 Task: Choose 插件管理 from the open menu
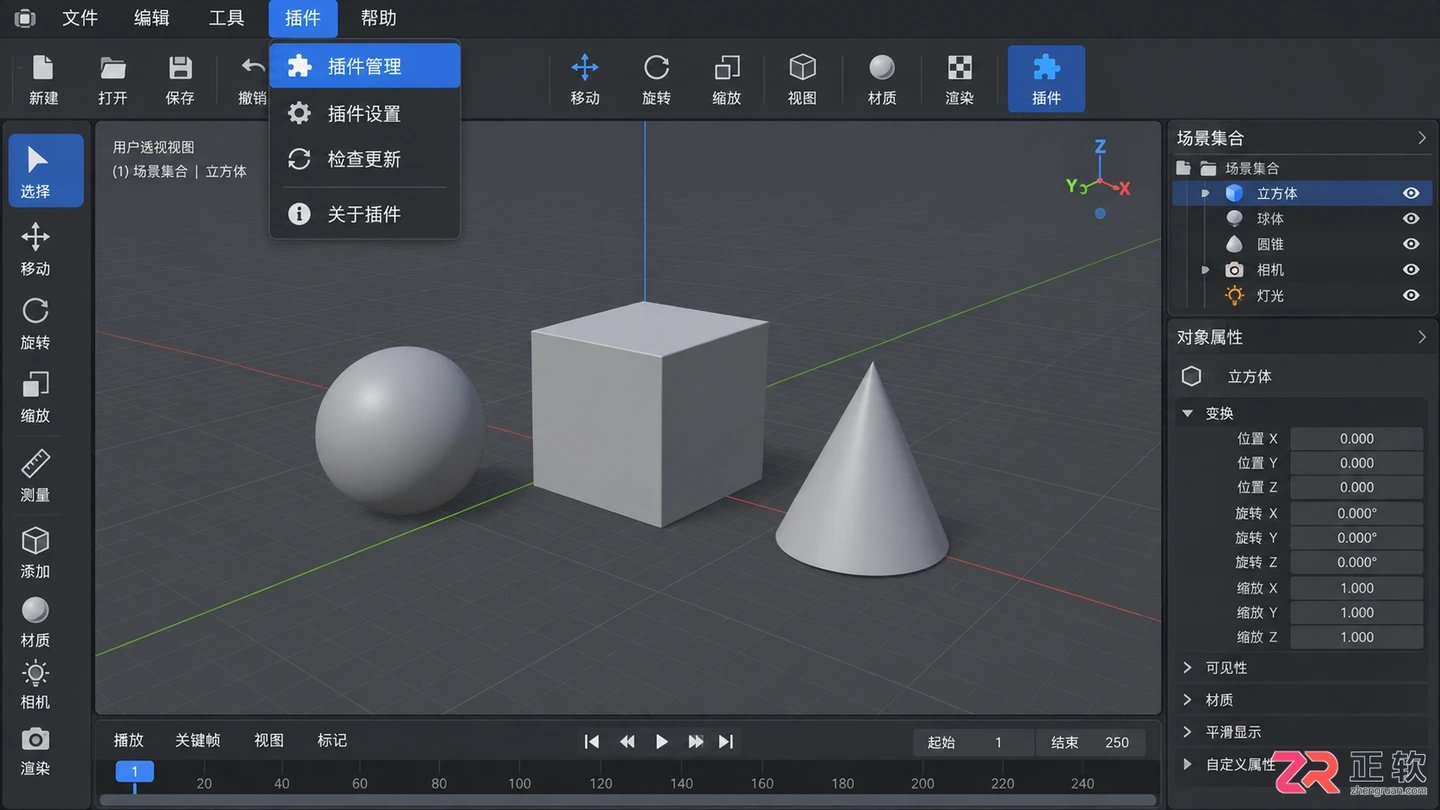click(x=365, y=66)
